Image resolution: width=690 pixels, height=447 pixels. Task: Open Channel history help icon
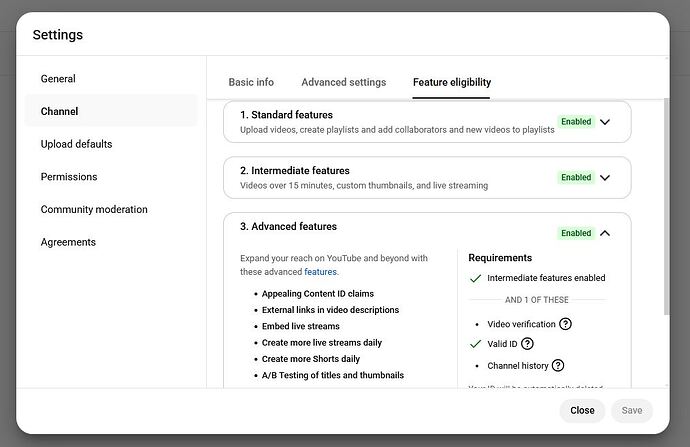[558, 366]
